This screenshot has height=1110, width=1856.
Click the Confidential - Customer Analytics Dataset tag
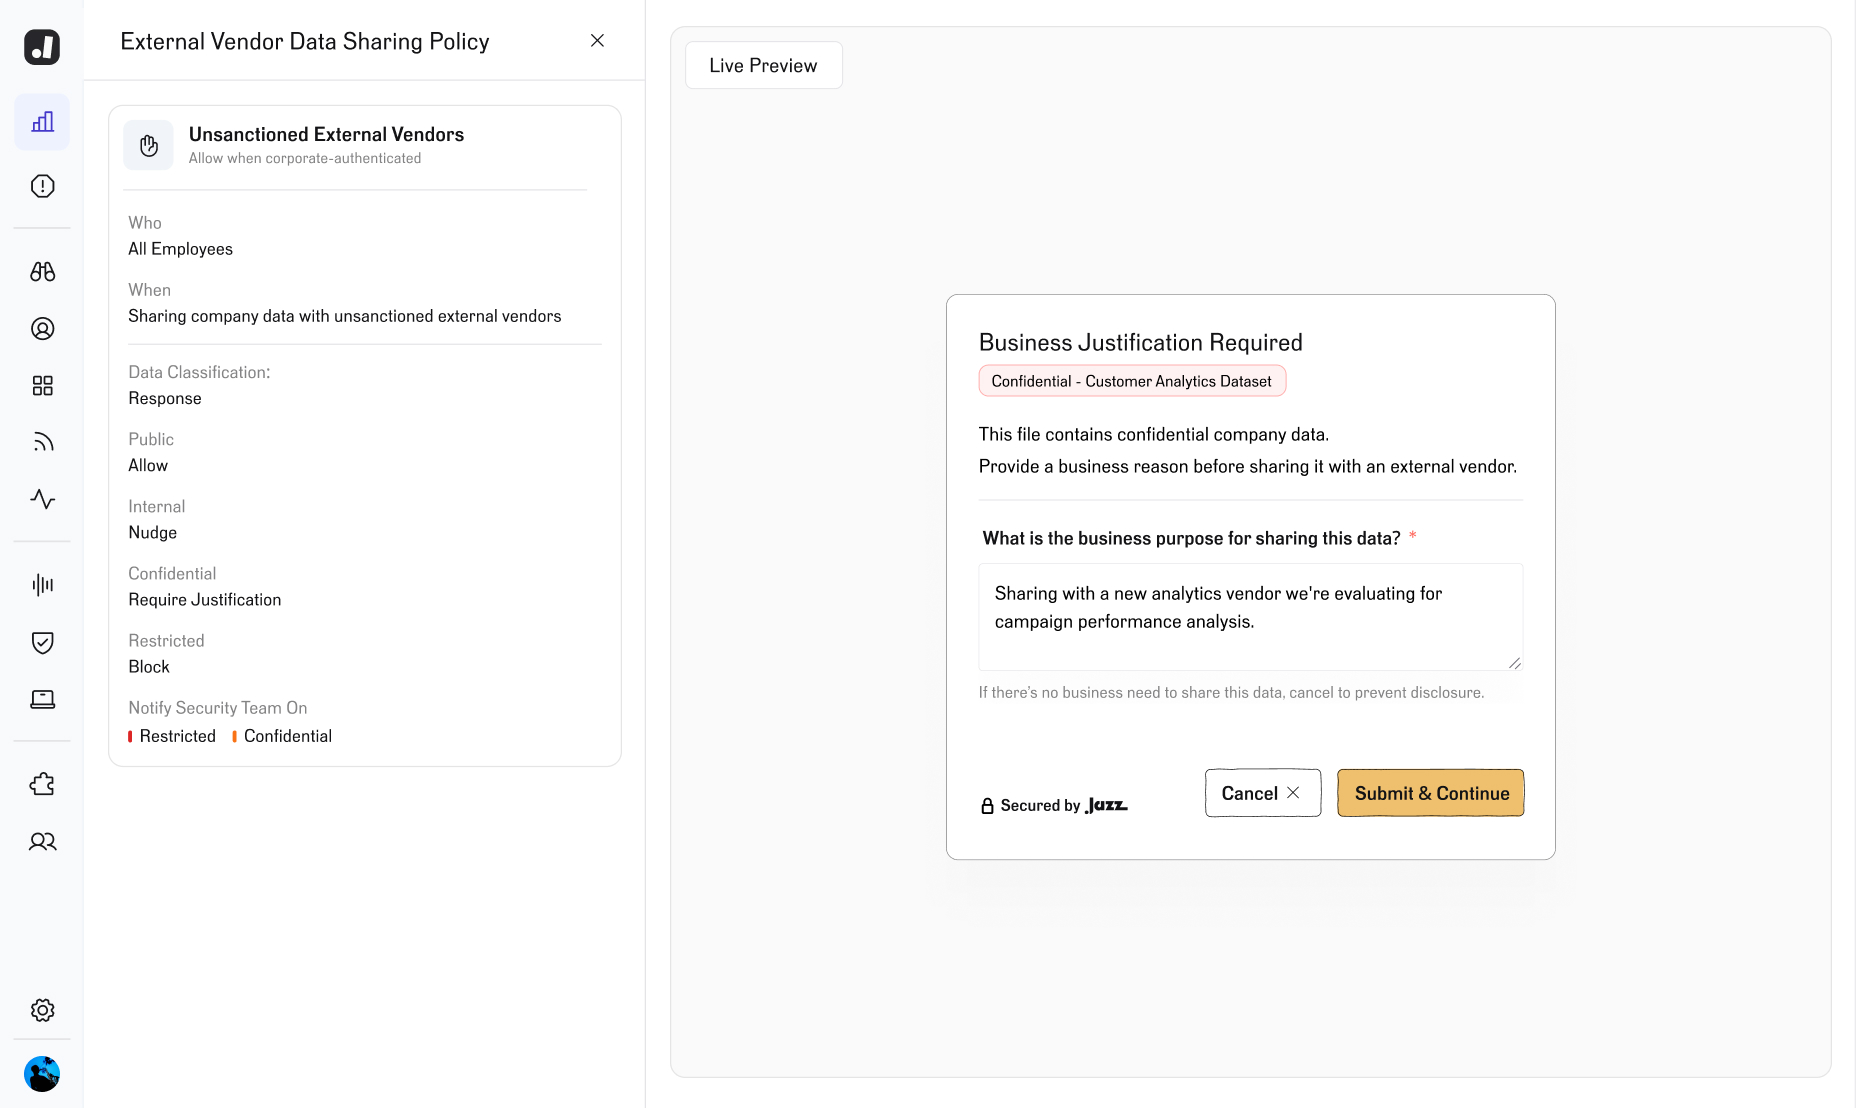click(x=1132, y=381)
